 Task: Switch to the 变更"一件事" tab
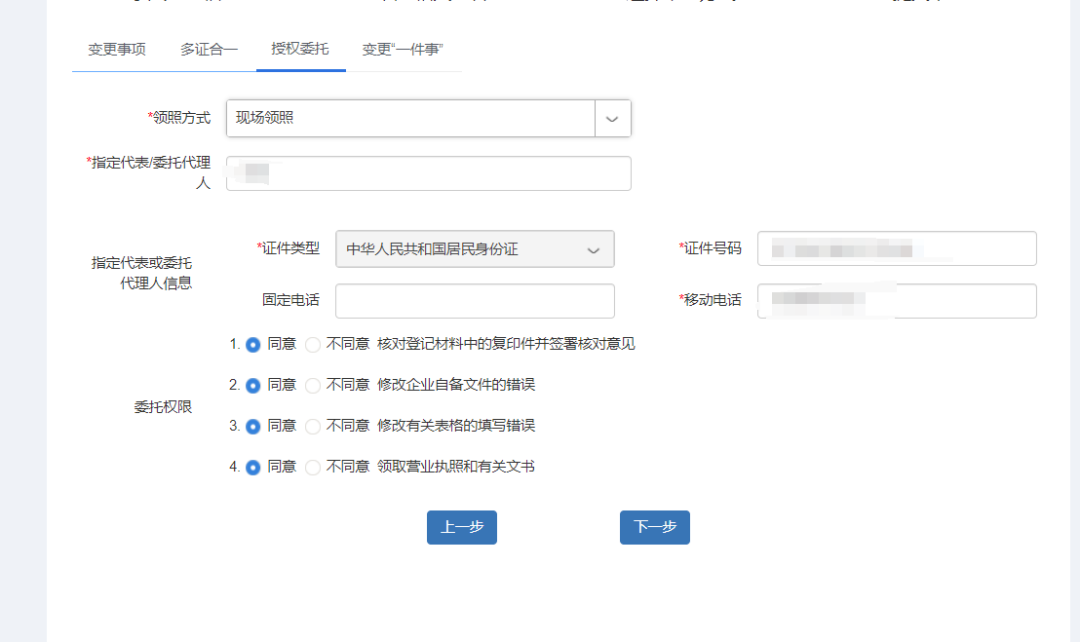click(x=404, y=48)
